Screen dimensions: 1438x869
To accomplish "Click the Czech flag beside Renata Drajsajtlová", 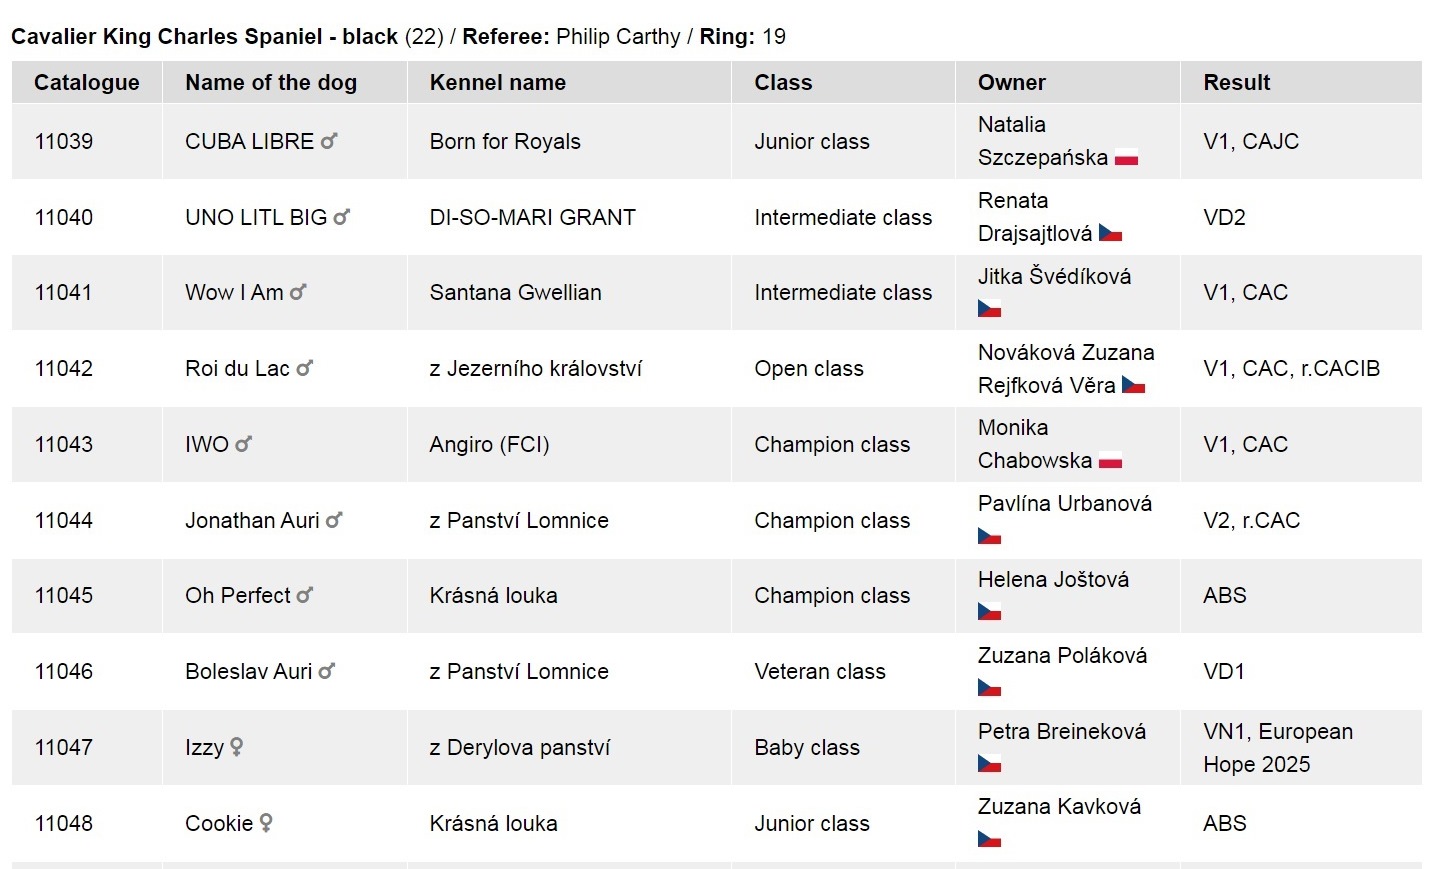I will point(1110,234).
